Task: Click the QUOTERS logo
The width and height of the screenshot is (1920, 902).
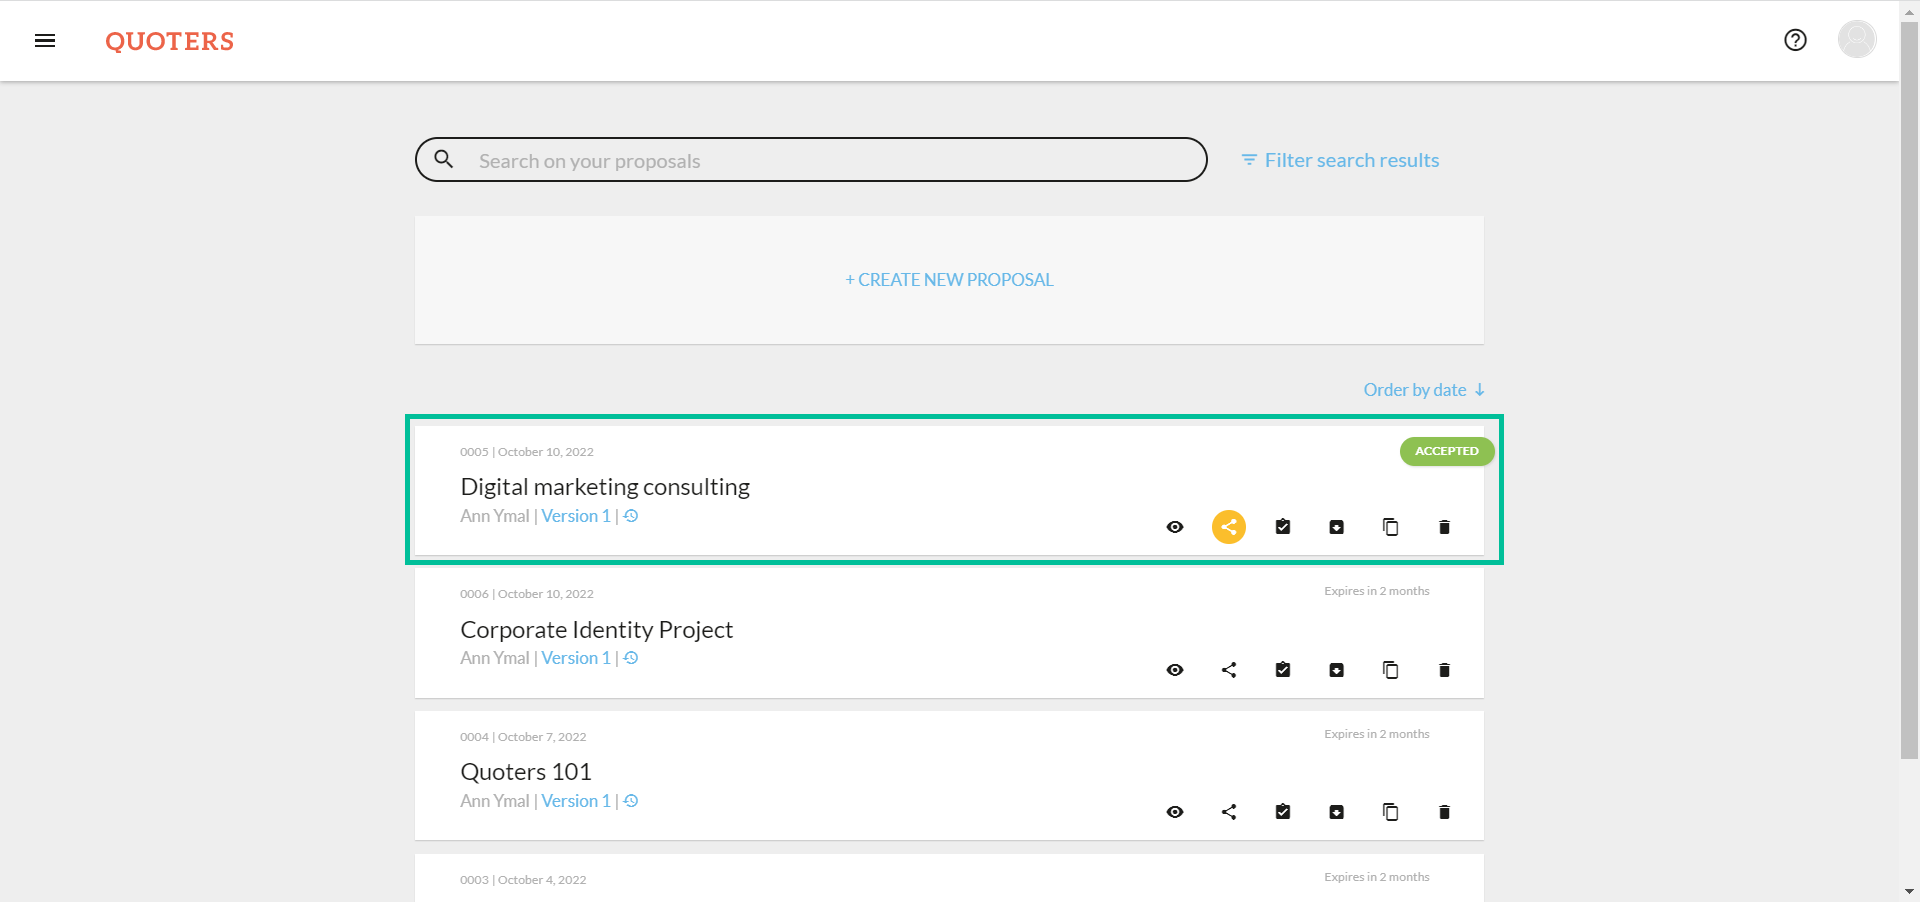Action: (x=170, y=41)
